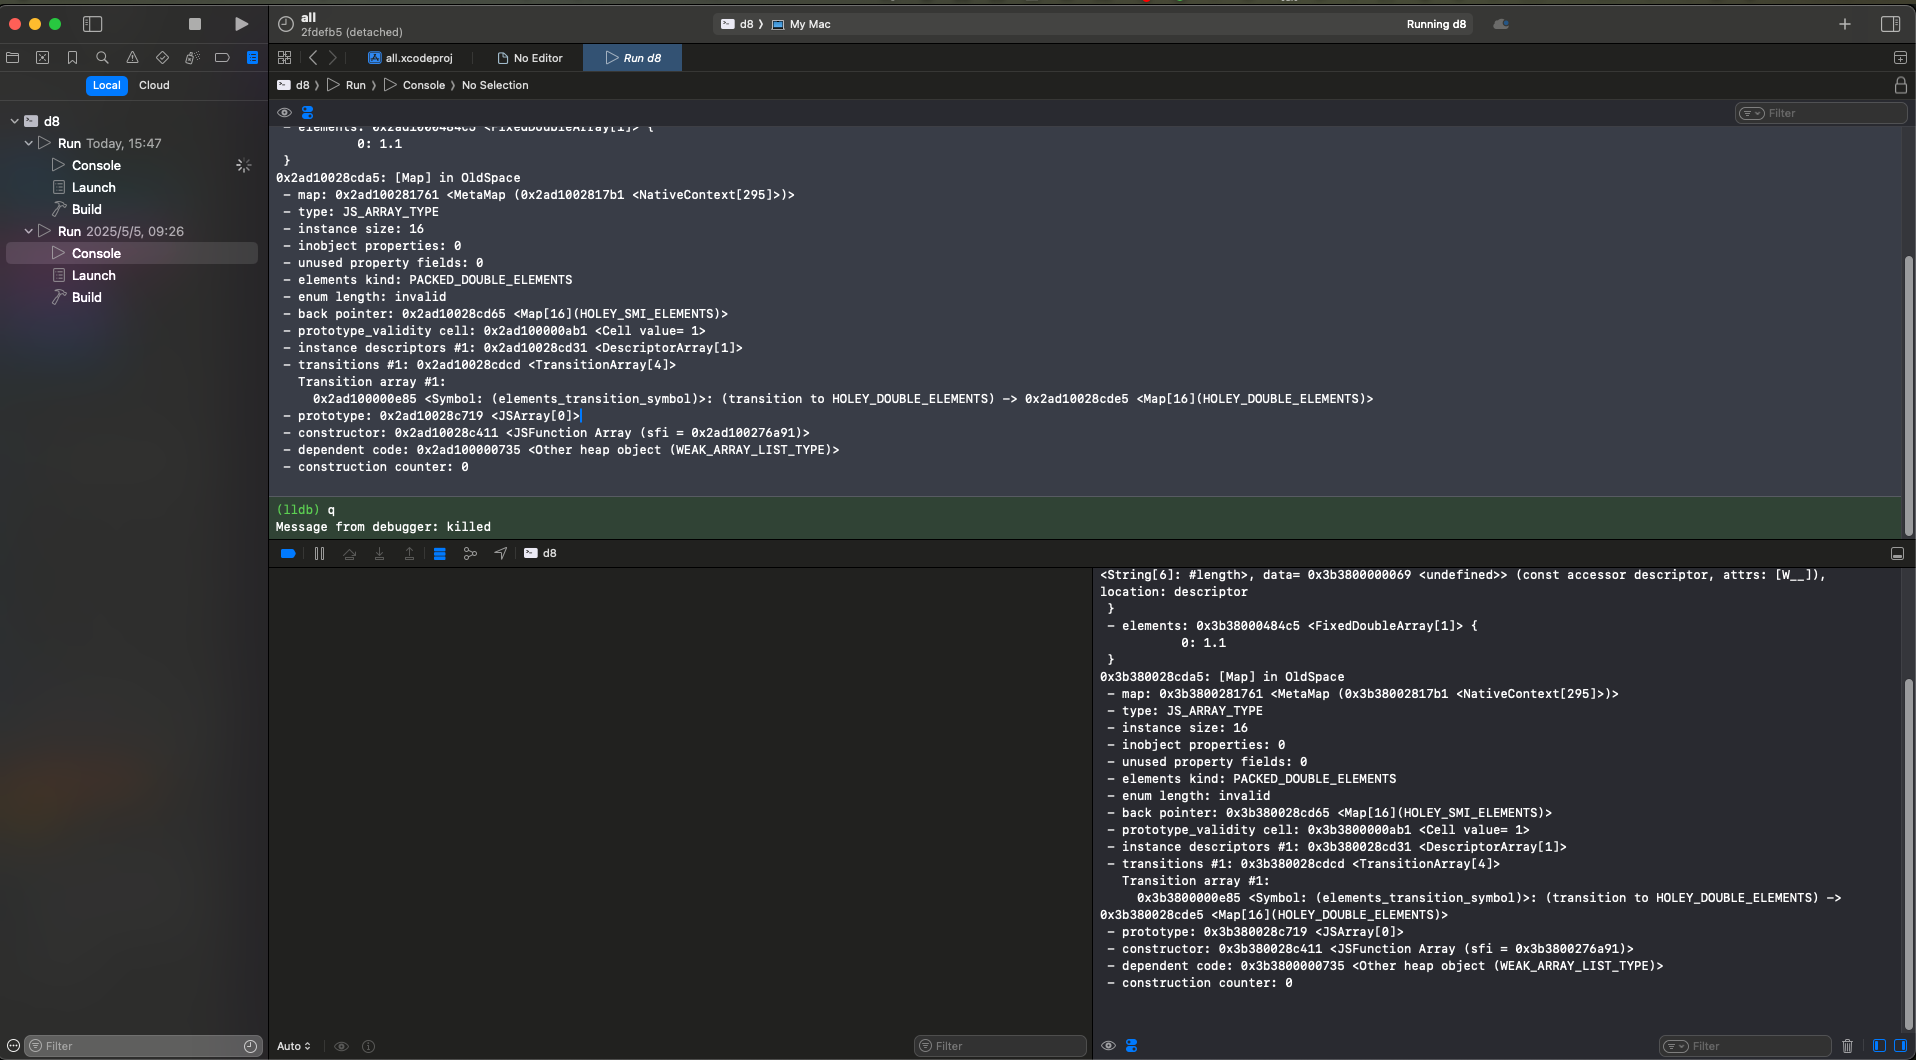Show variable info button
Viewport: 1916px width, 1060px height.
pos(368,1046)
